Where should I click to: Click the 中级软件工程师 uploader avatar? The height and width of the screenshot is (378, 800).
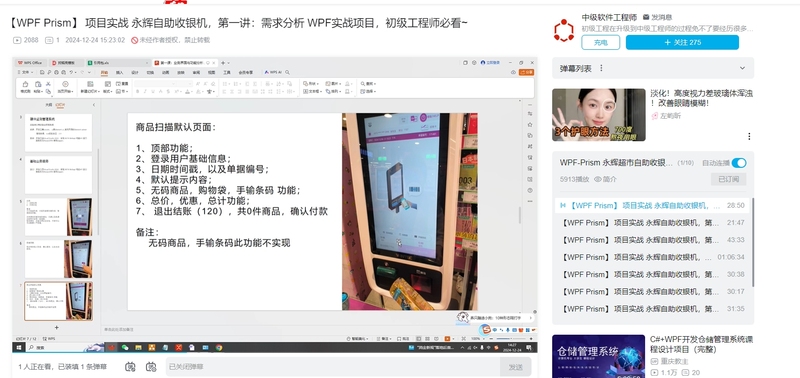tap(563, 30)
